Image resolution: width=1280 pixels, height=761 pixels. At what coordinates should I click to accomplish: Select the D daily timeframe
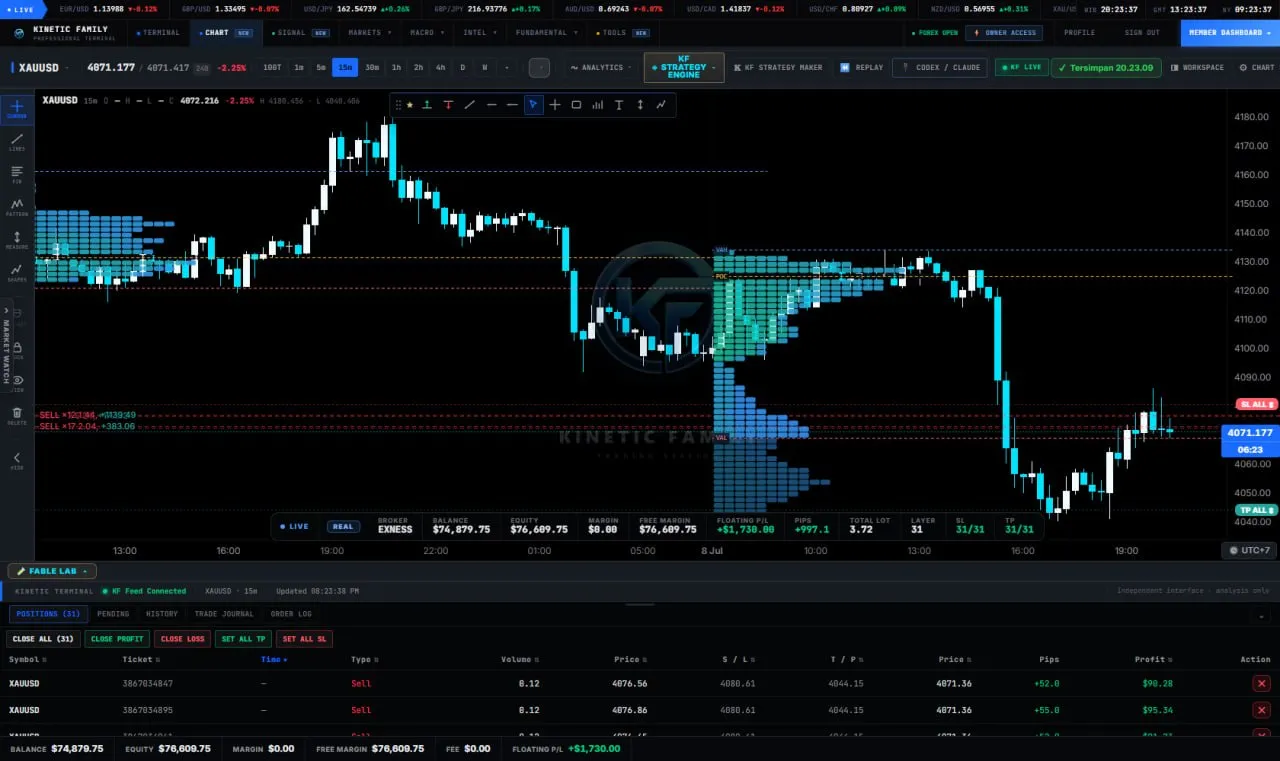point(462,68)
